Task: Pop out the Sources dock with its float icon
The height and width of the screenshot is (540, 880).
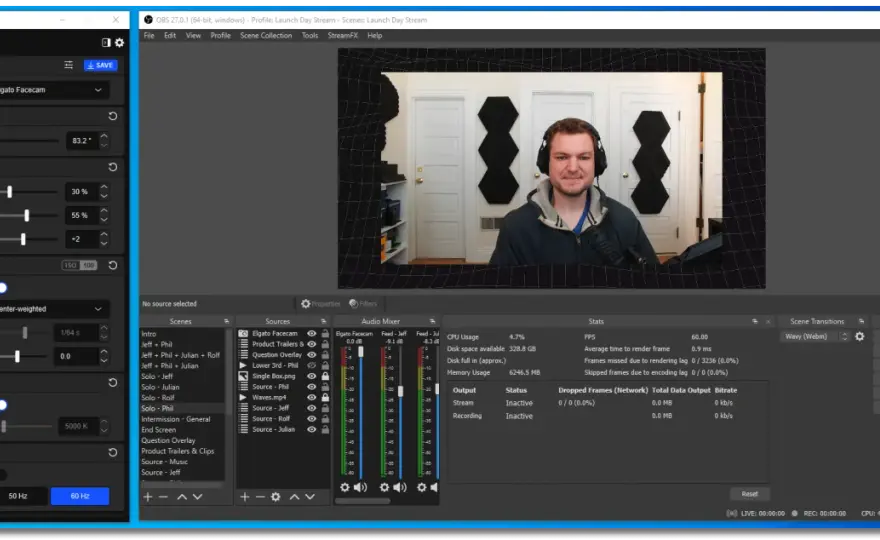Action: pos(324,322)
